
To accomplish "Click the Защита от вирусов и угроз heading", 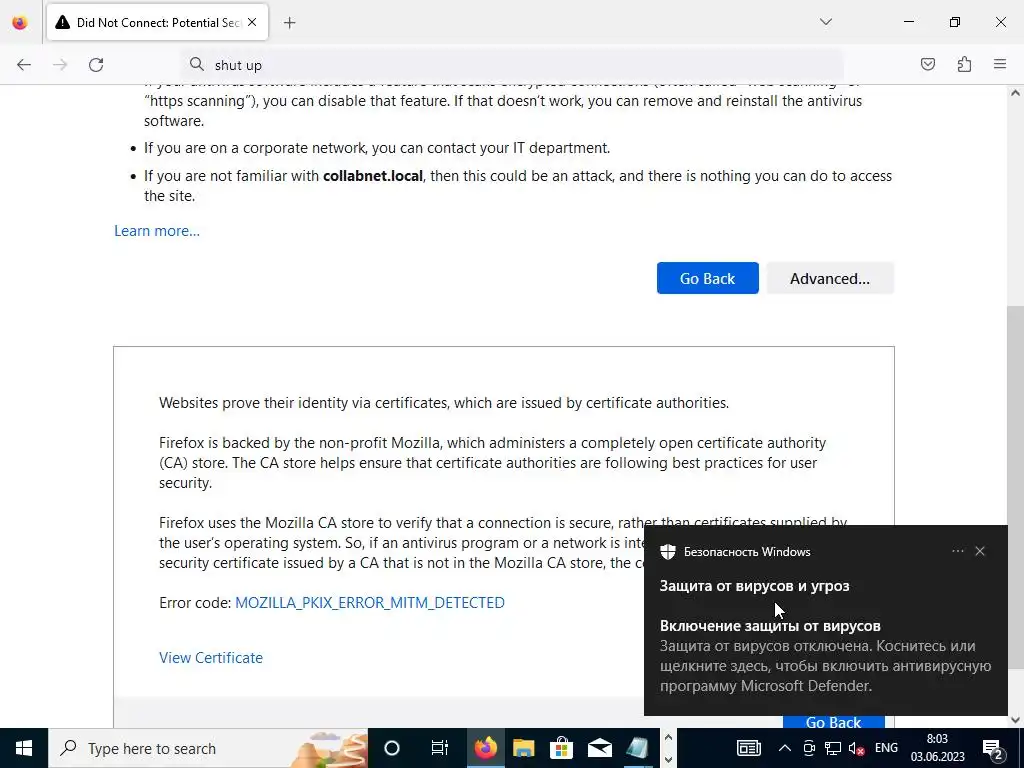I will (754, 586).
